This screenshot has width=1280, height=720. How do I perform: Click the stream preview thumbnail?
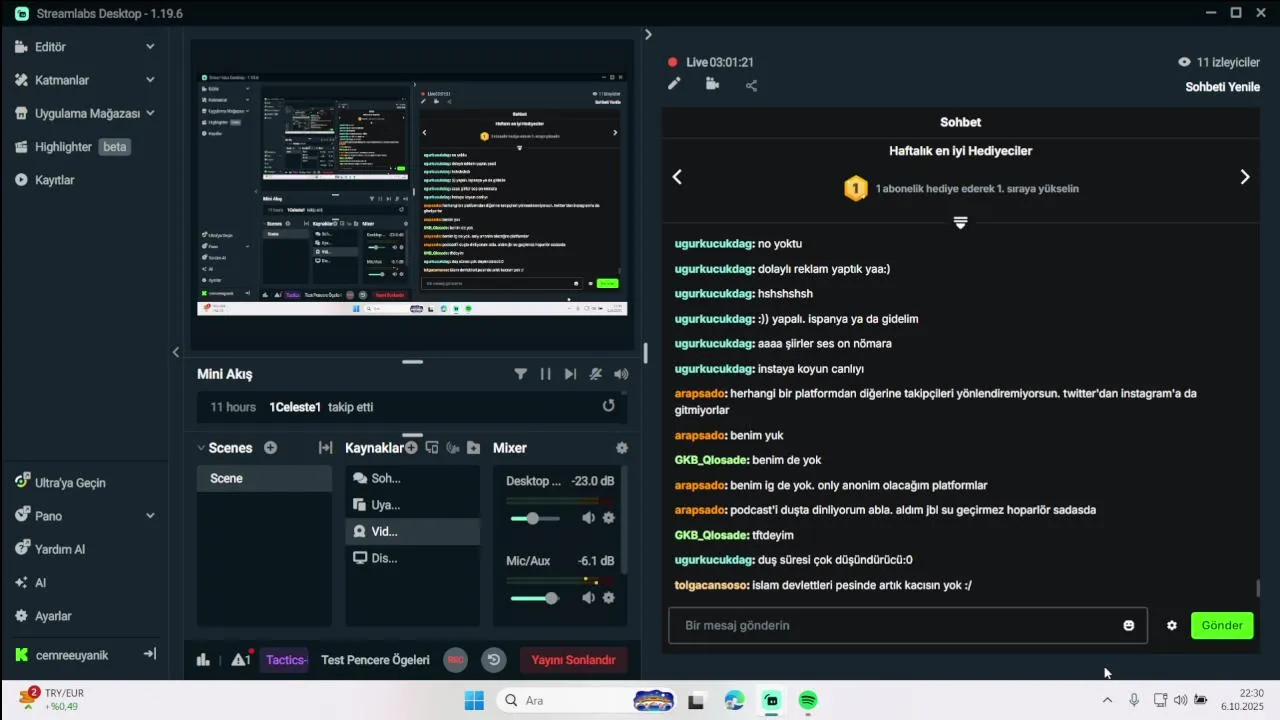[412, 194]
